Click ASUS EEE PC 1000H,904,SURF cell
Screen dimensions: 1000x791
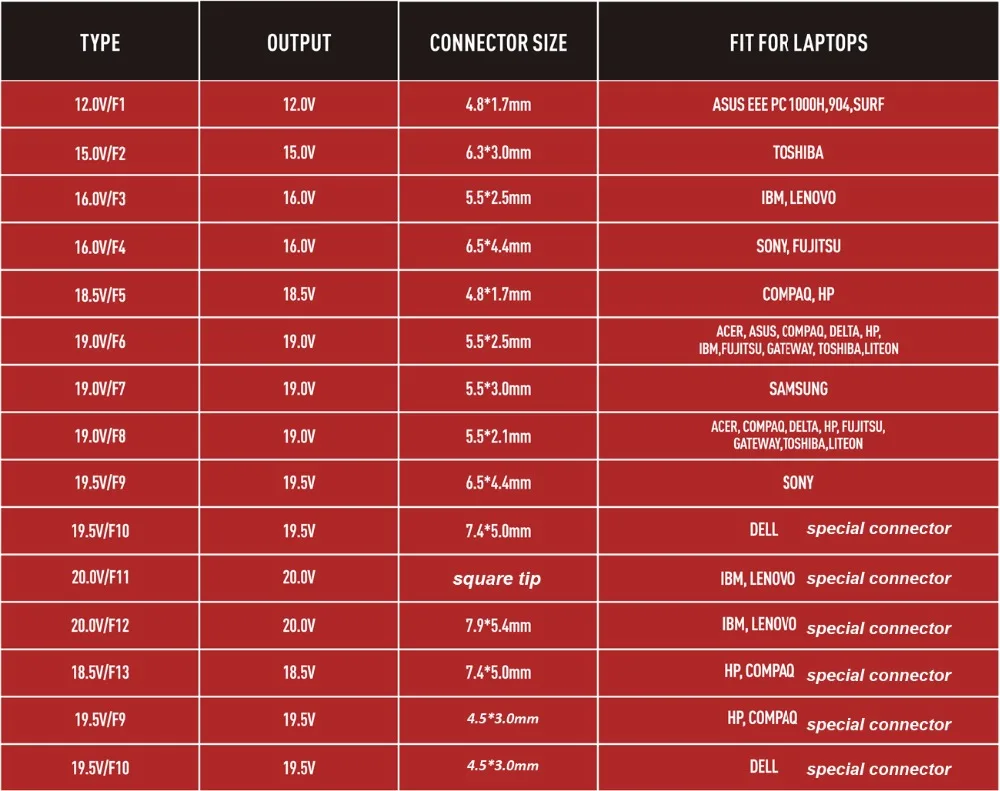[x=798, y=104]
